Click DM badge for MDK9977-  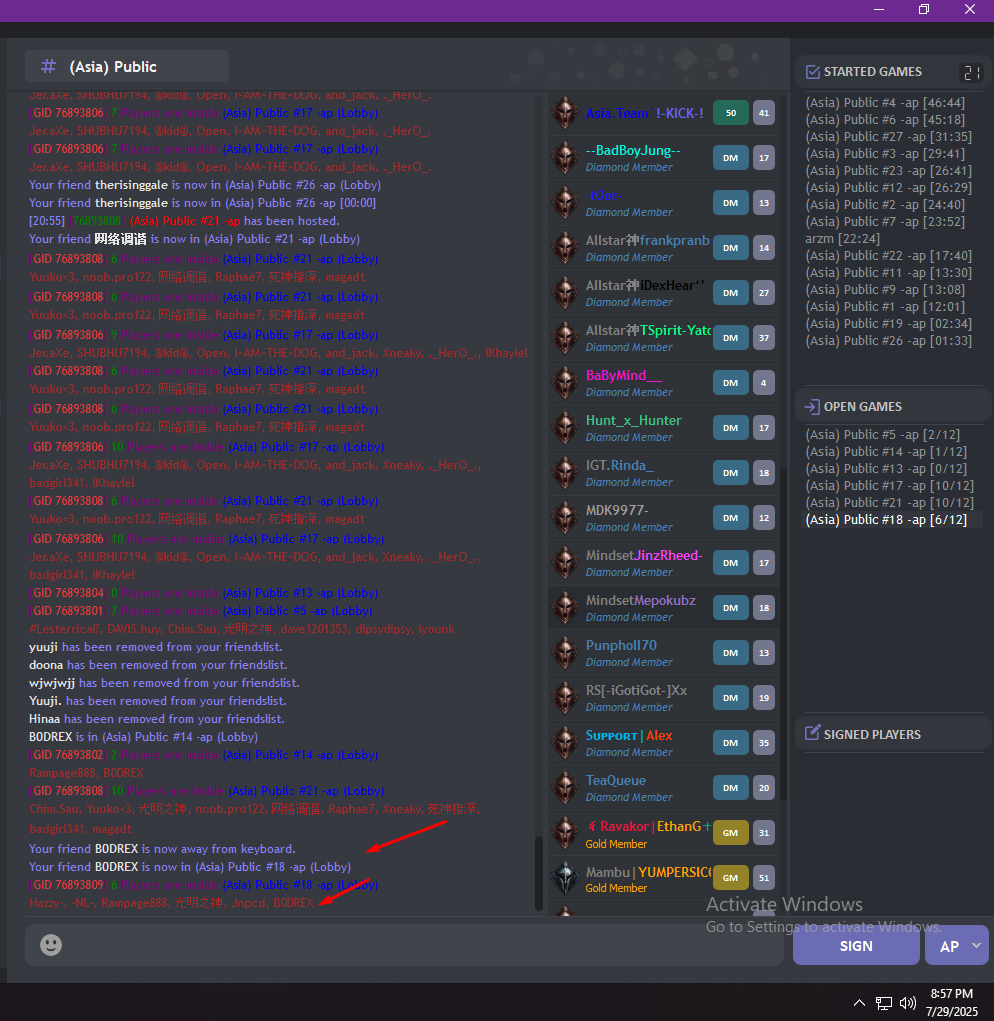(x=730, y=518)
